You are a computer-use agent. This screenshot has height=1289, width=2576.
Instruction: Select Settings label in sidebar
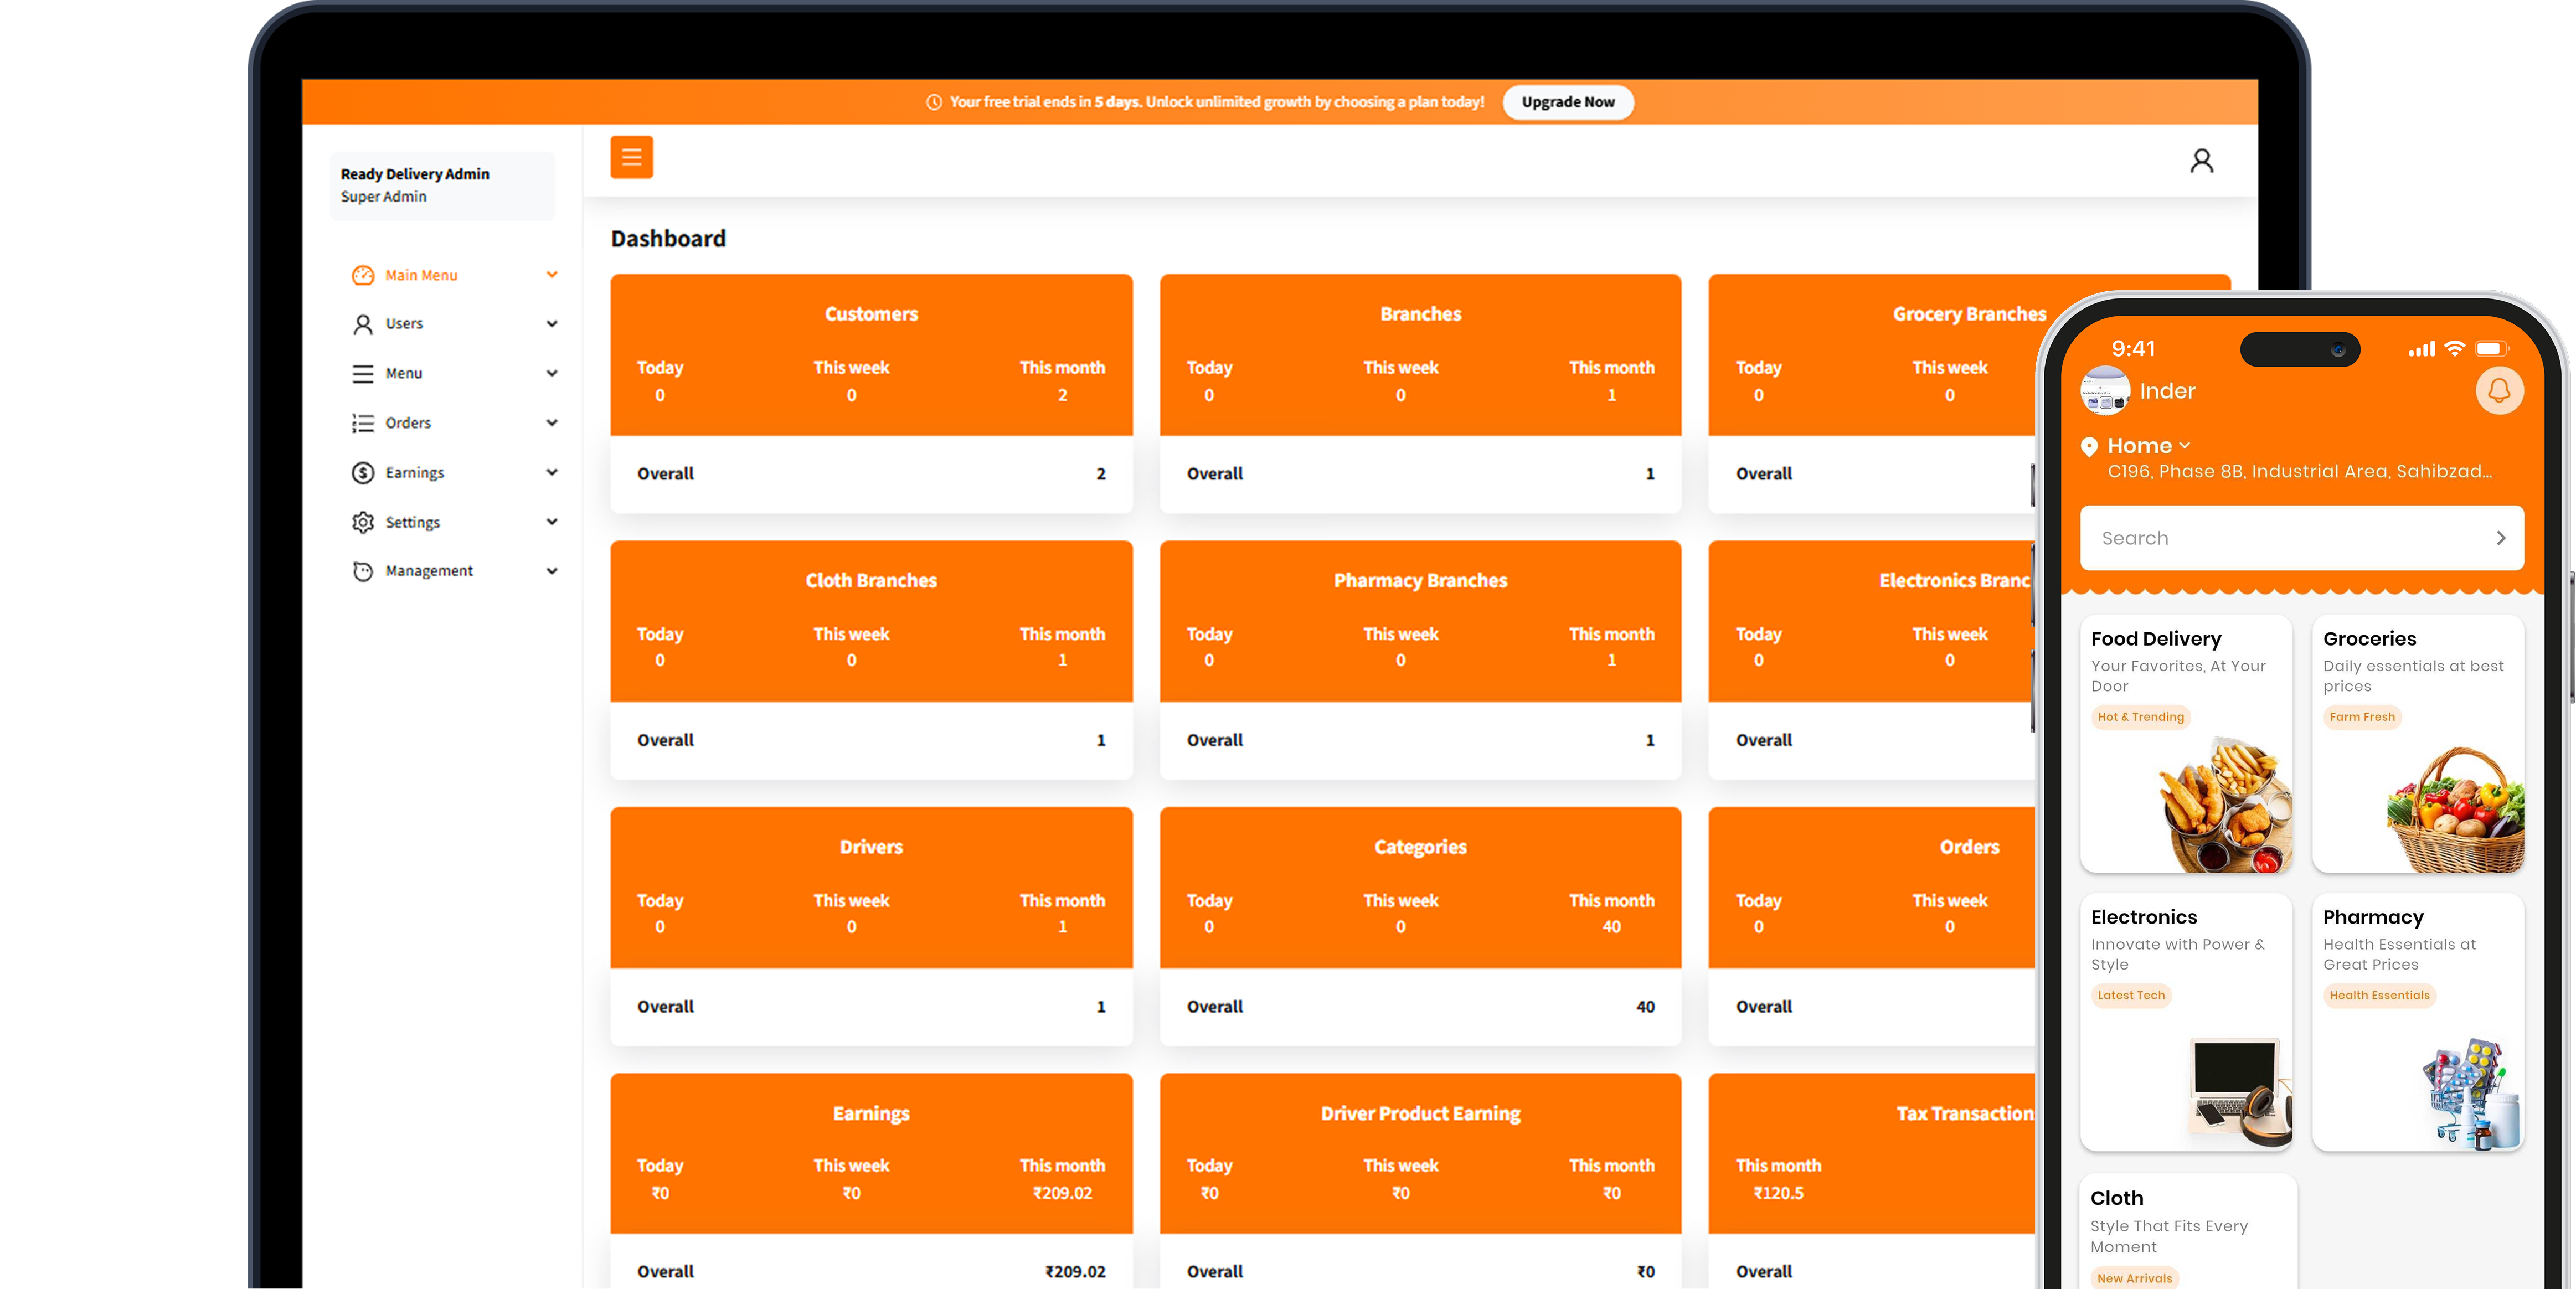tap(412, 522)
